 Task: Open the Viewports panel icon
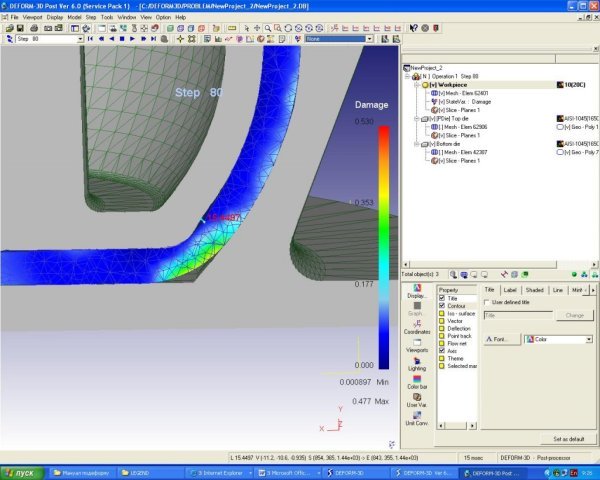click(417, 346)
